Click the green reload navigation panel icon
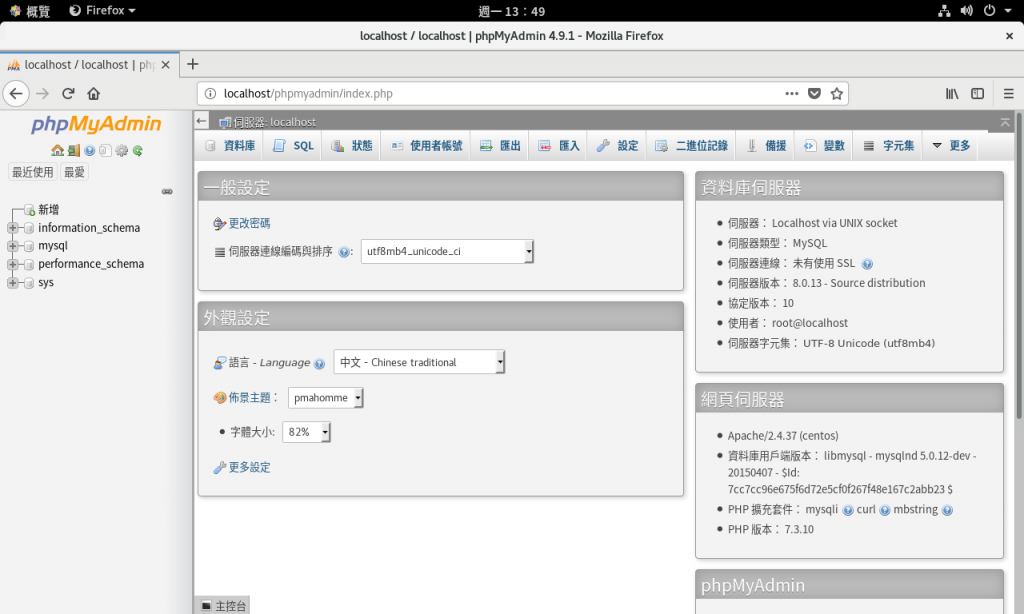 point(137,151)
